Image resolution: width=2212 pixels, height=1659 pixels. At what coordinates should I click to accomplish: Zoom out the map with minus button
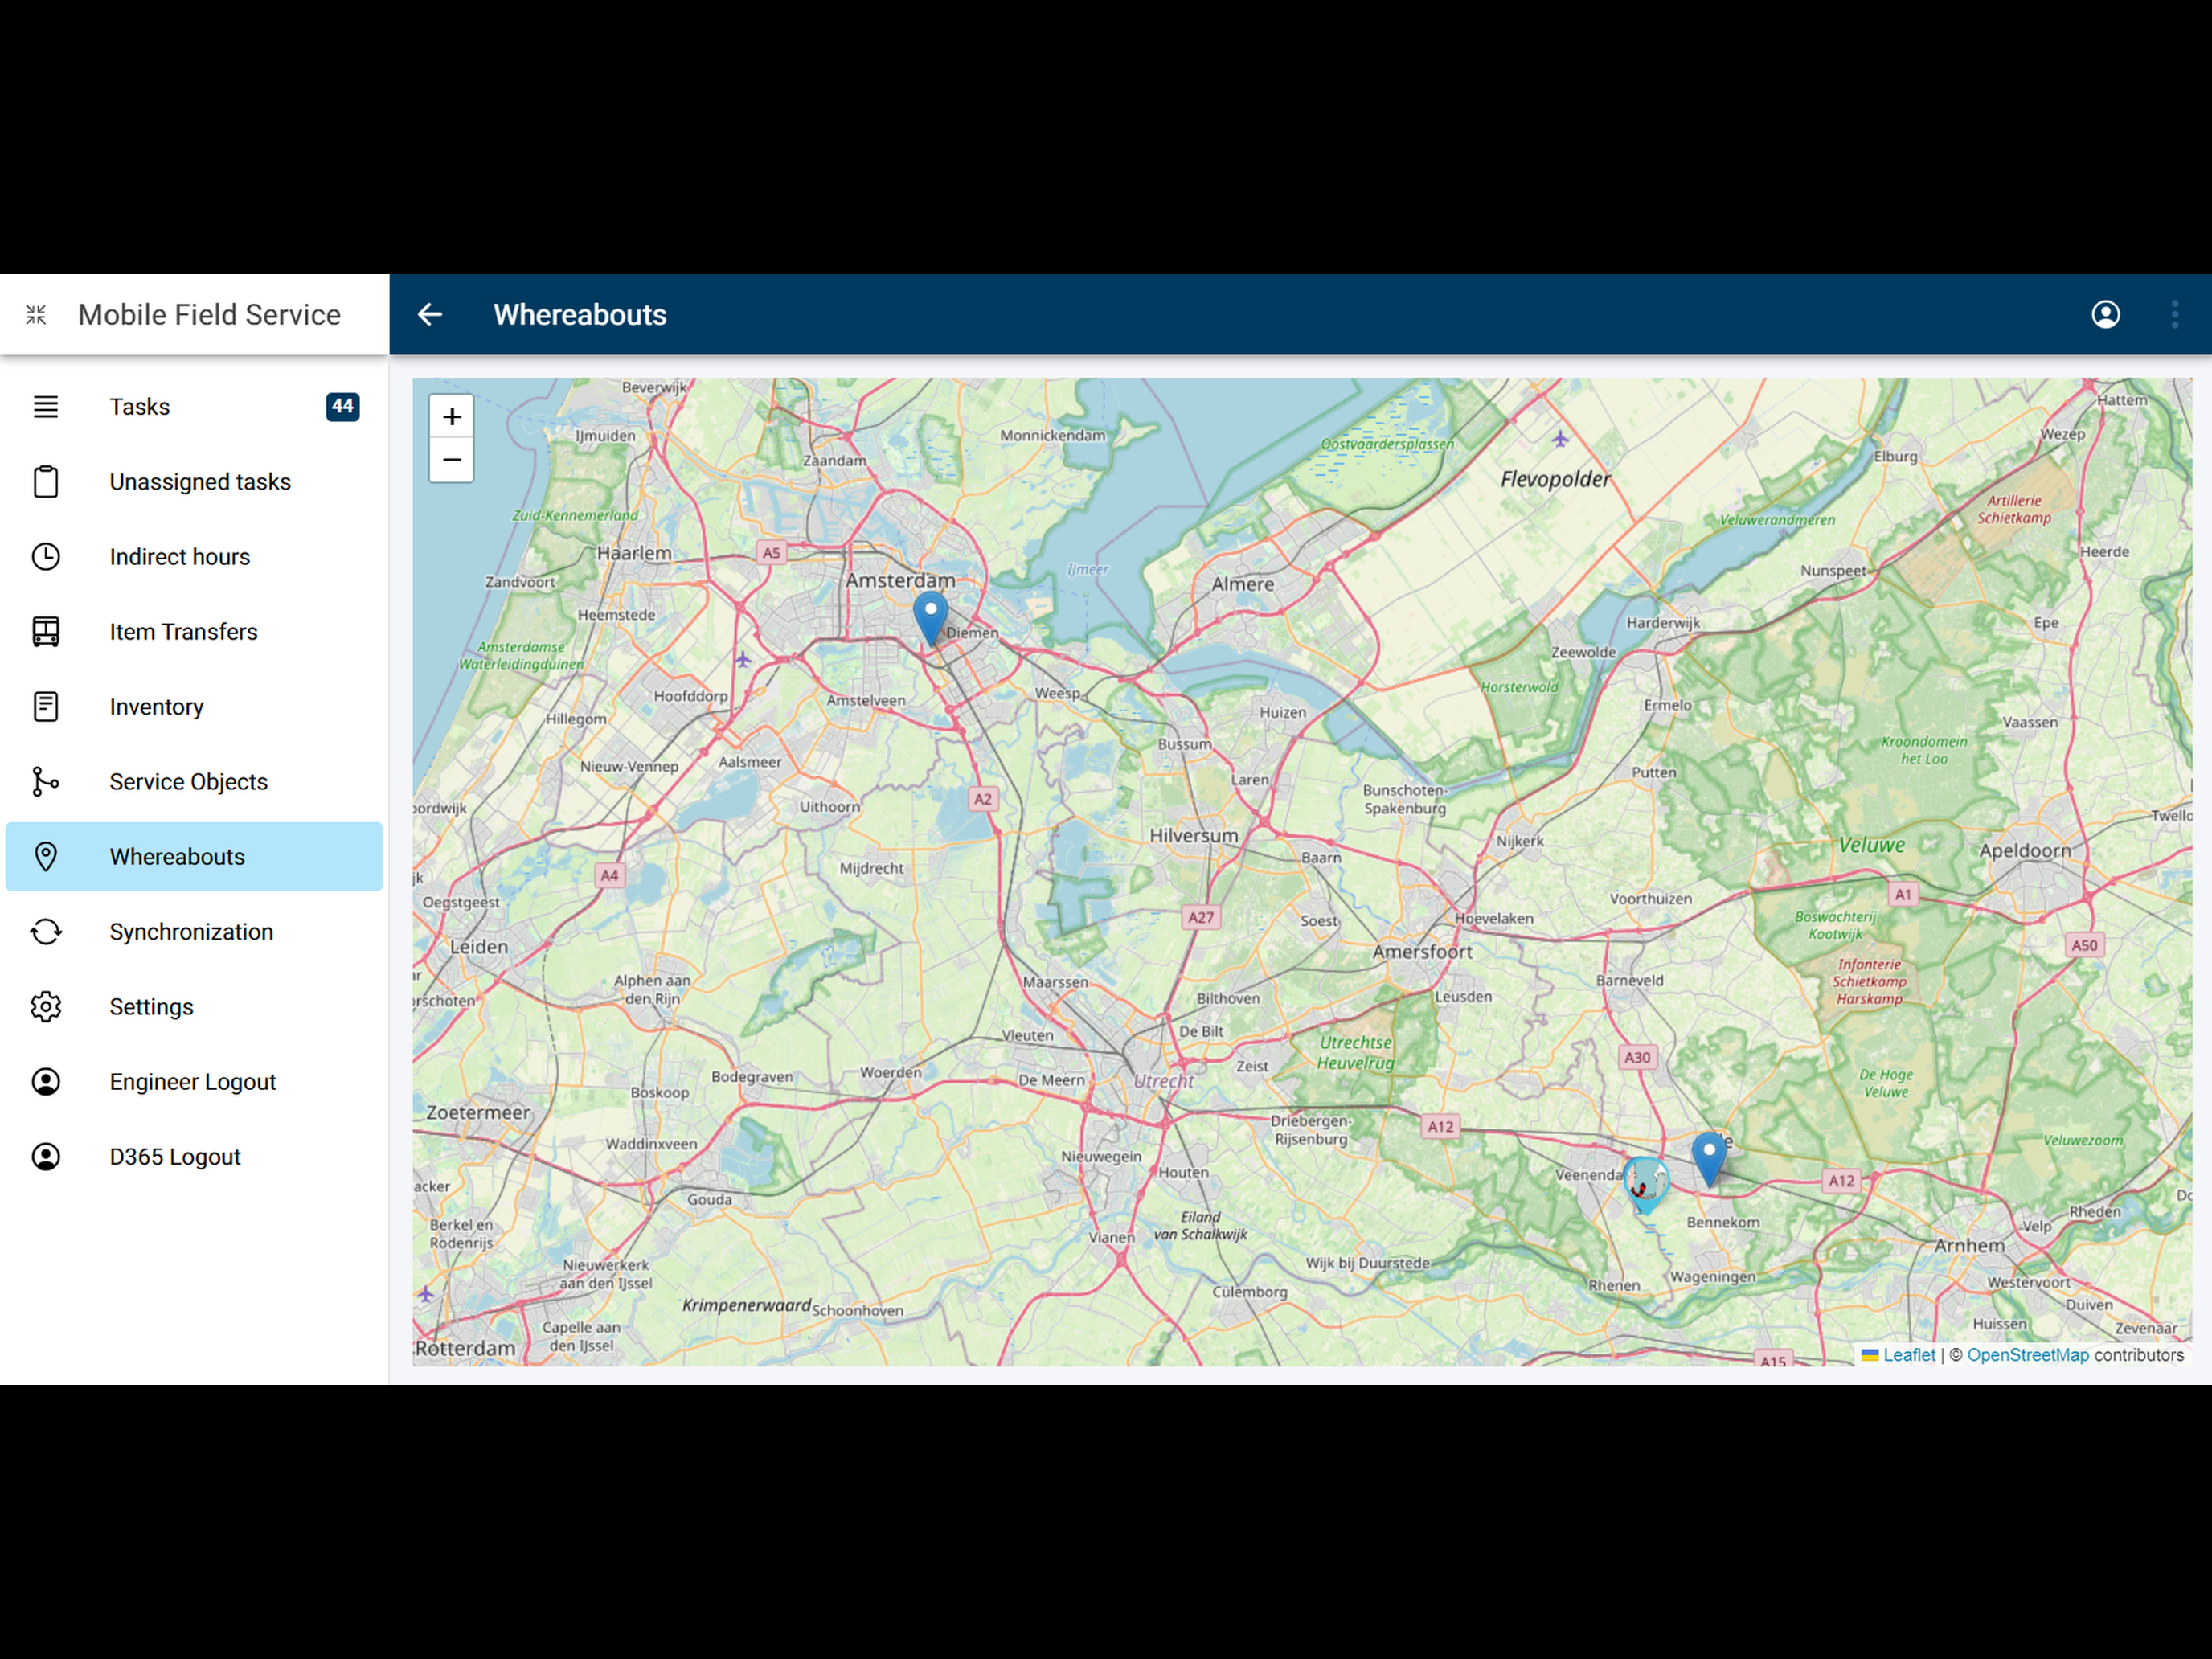tap(452, 460)
